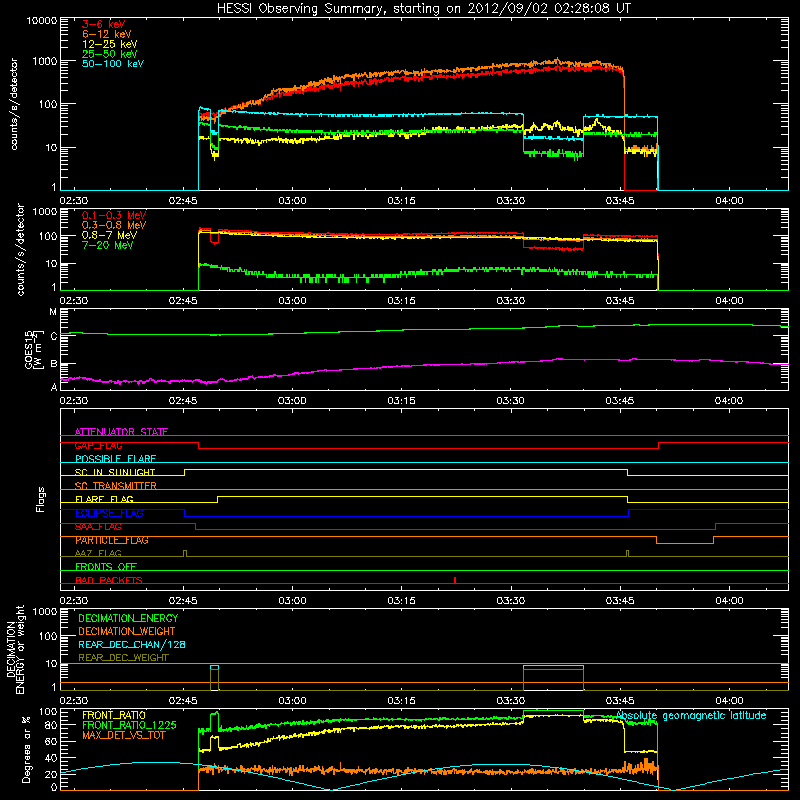Select 'REAR_DEC_WEIGHT' legend text
This screenshot has width=800, height=800.
pyautogui.click(x=123, y=658)
